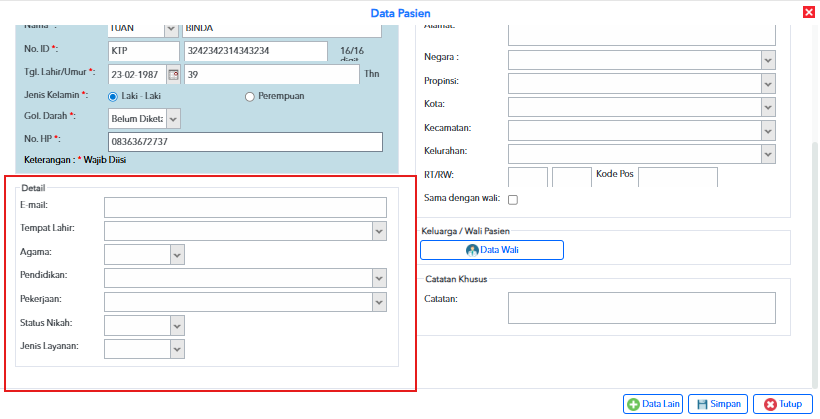Focus the E-mail input field
Viewport: 820px width, 419px height.
tap(245, 207)
